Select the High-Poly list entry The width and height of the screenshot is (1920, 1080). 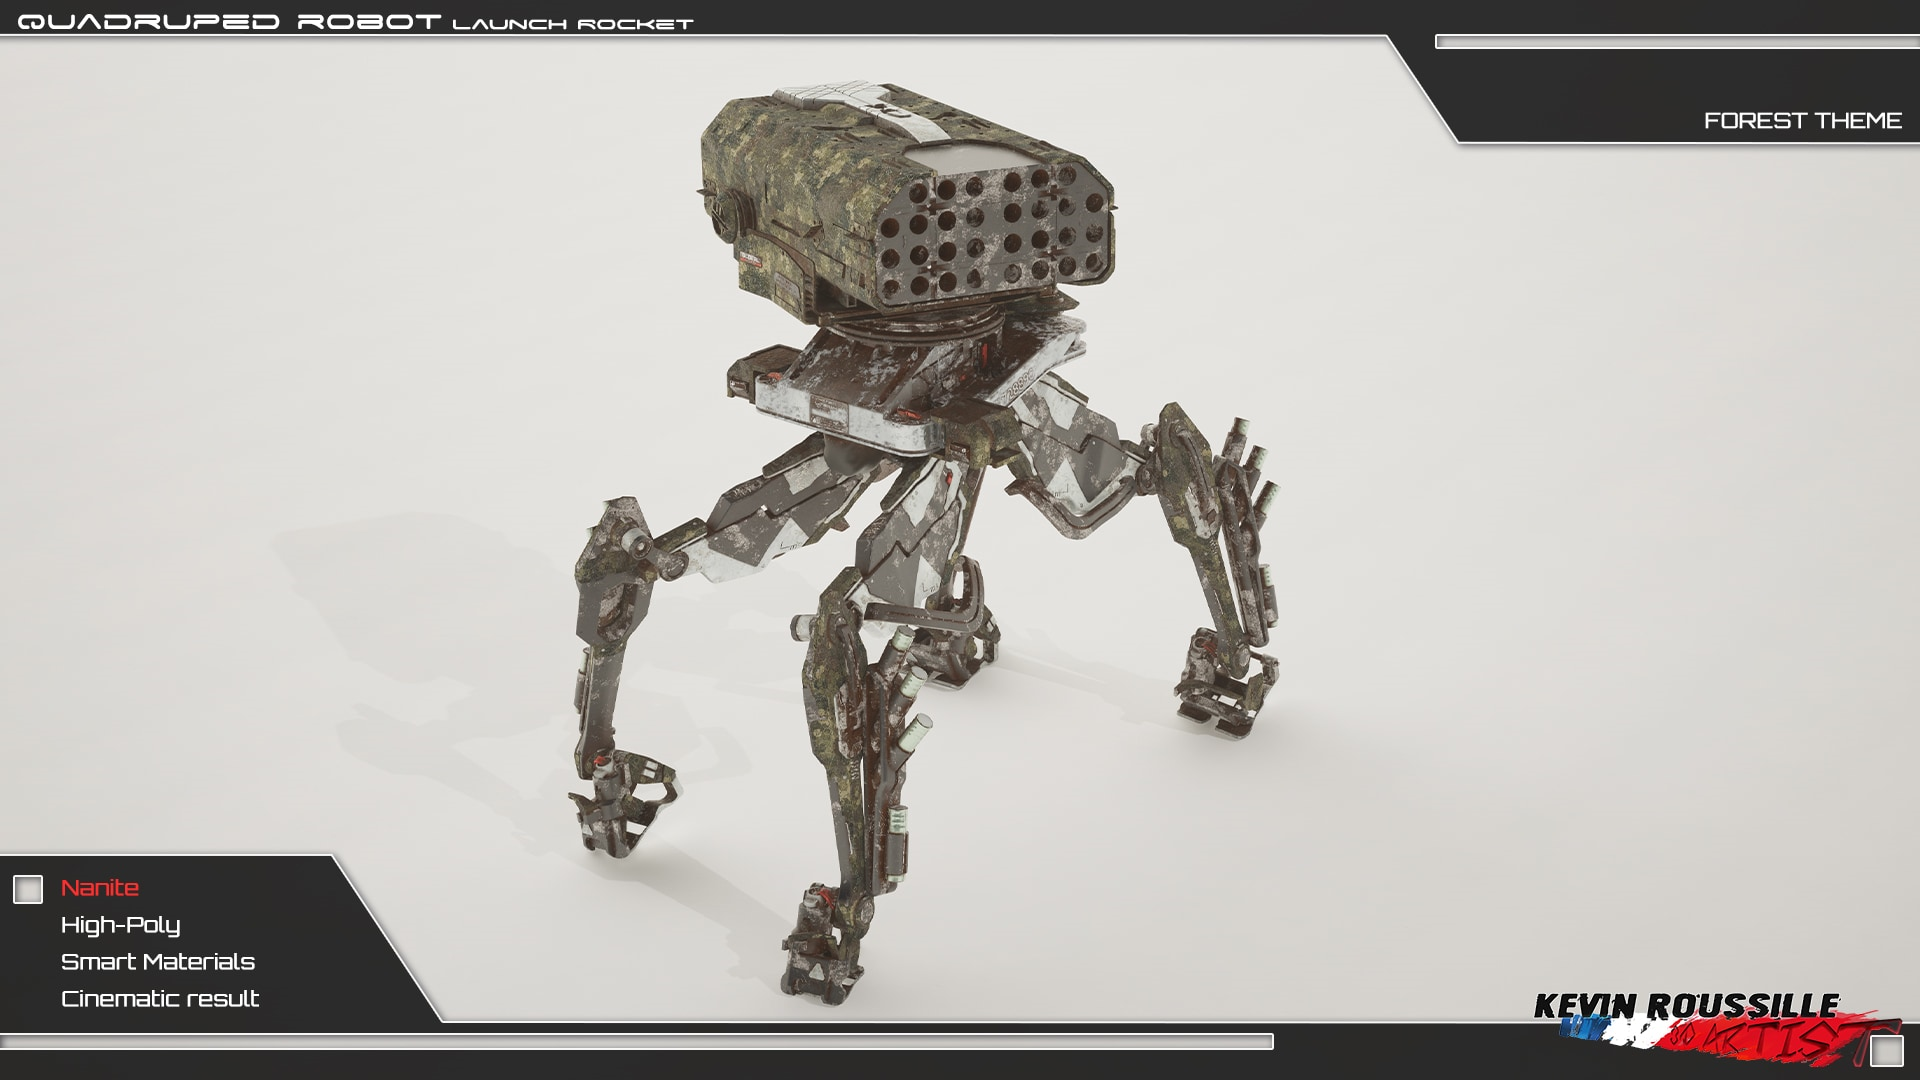tap(120, 925)
